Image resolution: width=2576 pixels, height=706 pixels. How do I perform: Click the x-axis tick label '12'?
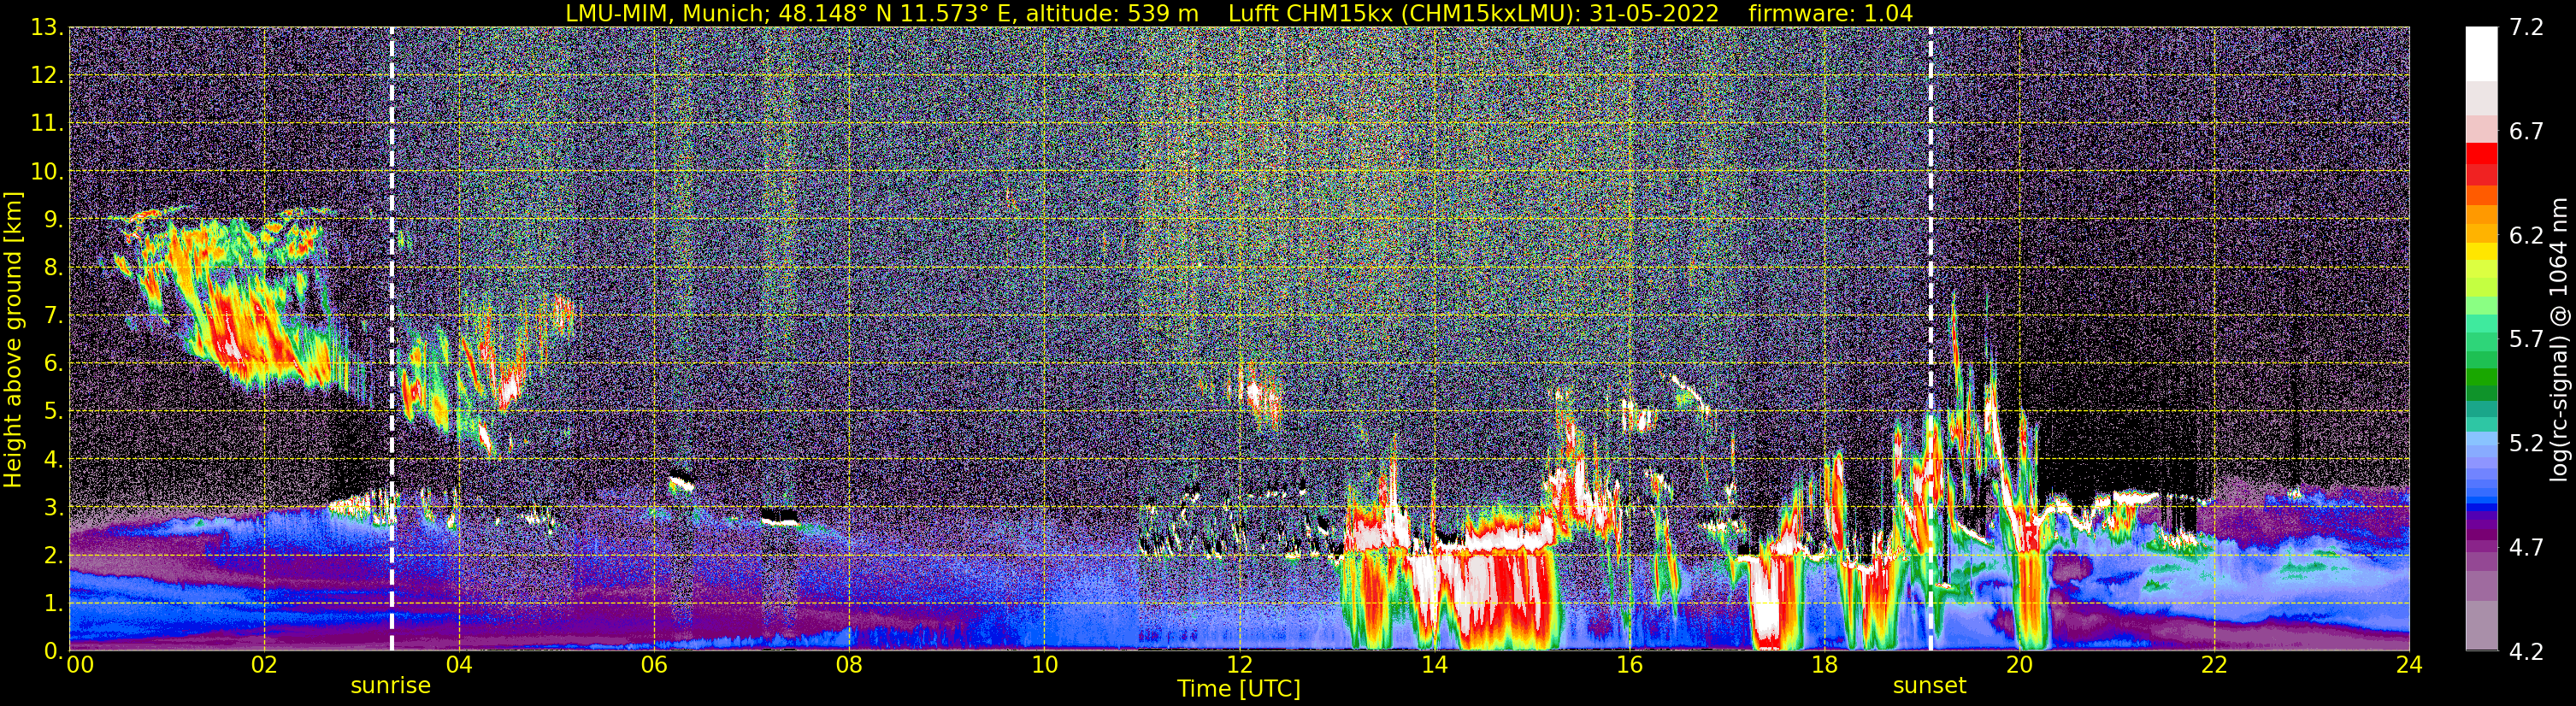[1239, 666]
